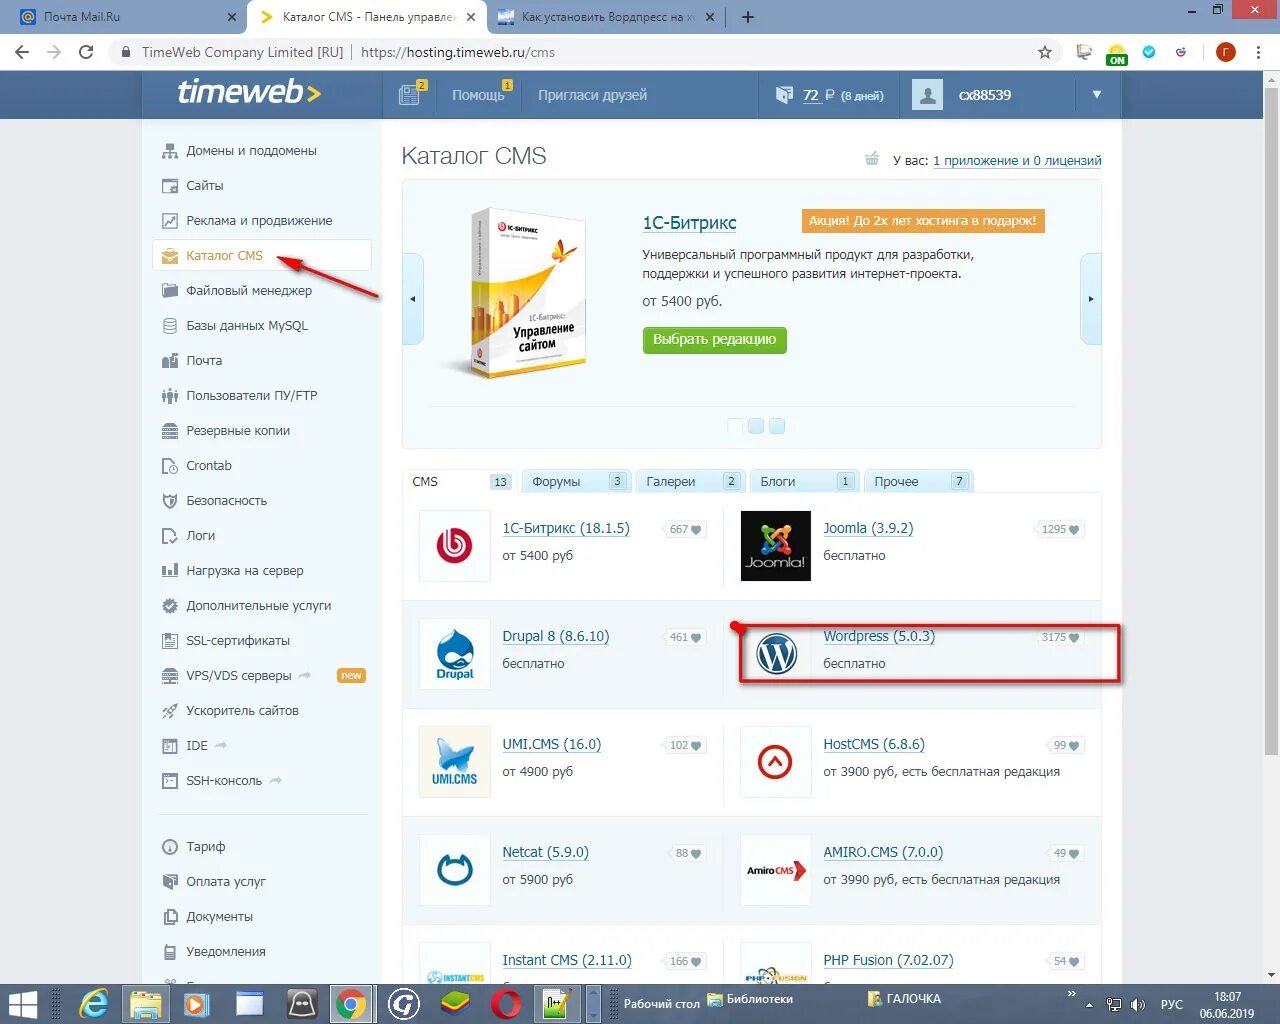This screenshot has width=1280, height=1024.
Task: Click the UMI.CMS logo icon
Action: [455, 762]
